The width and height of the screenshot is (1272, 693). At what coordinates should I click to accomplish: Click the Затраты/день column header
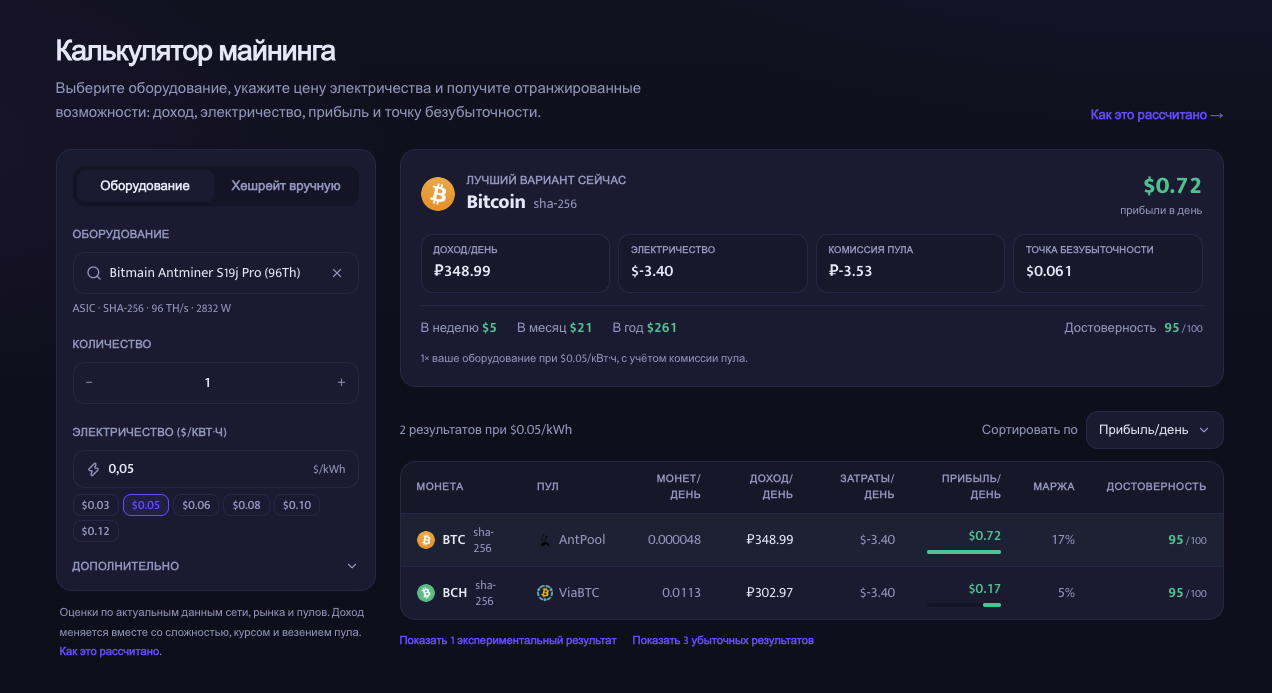coord(867,487)
